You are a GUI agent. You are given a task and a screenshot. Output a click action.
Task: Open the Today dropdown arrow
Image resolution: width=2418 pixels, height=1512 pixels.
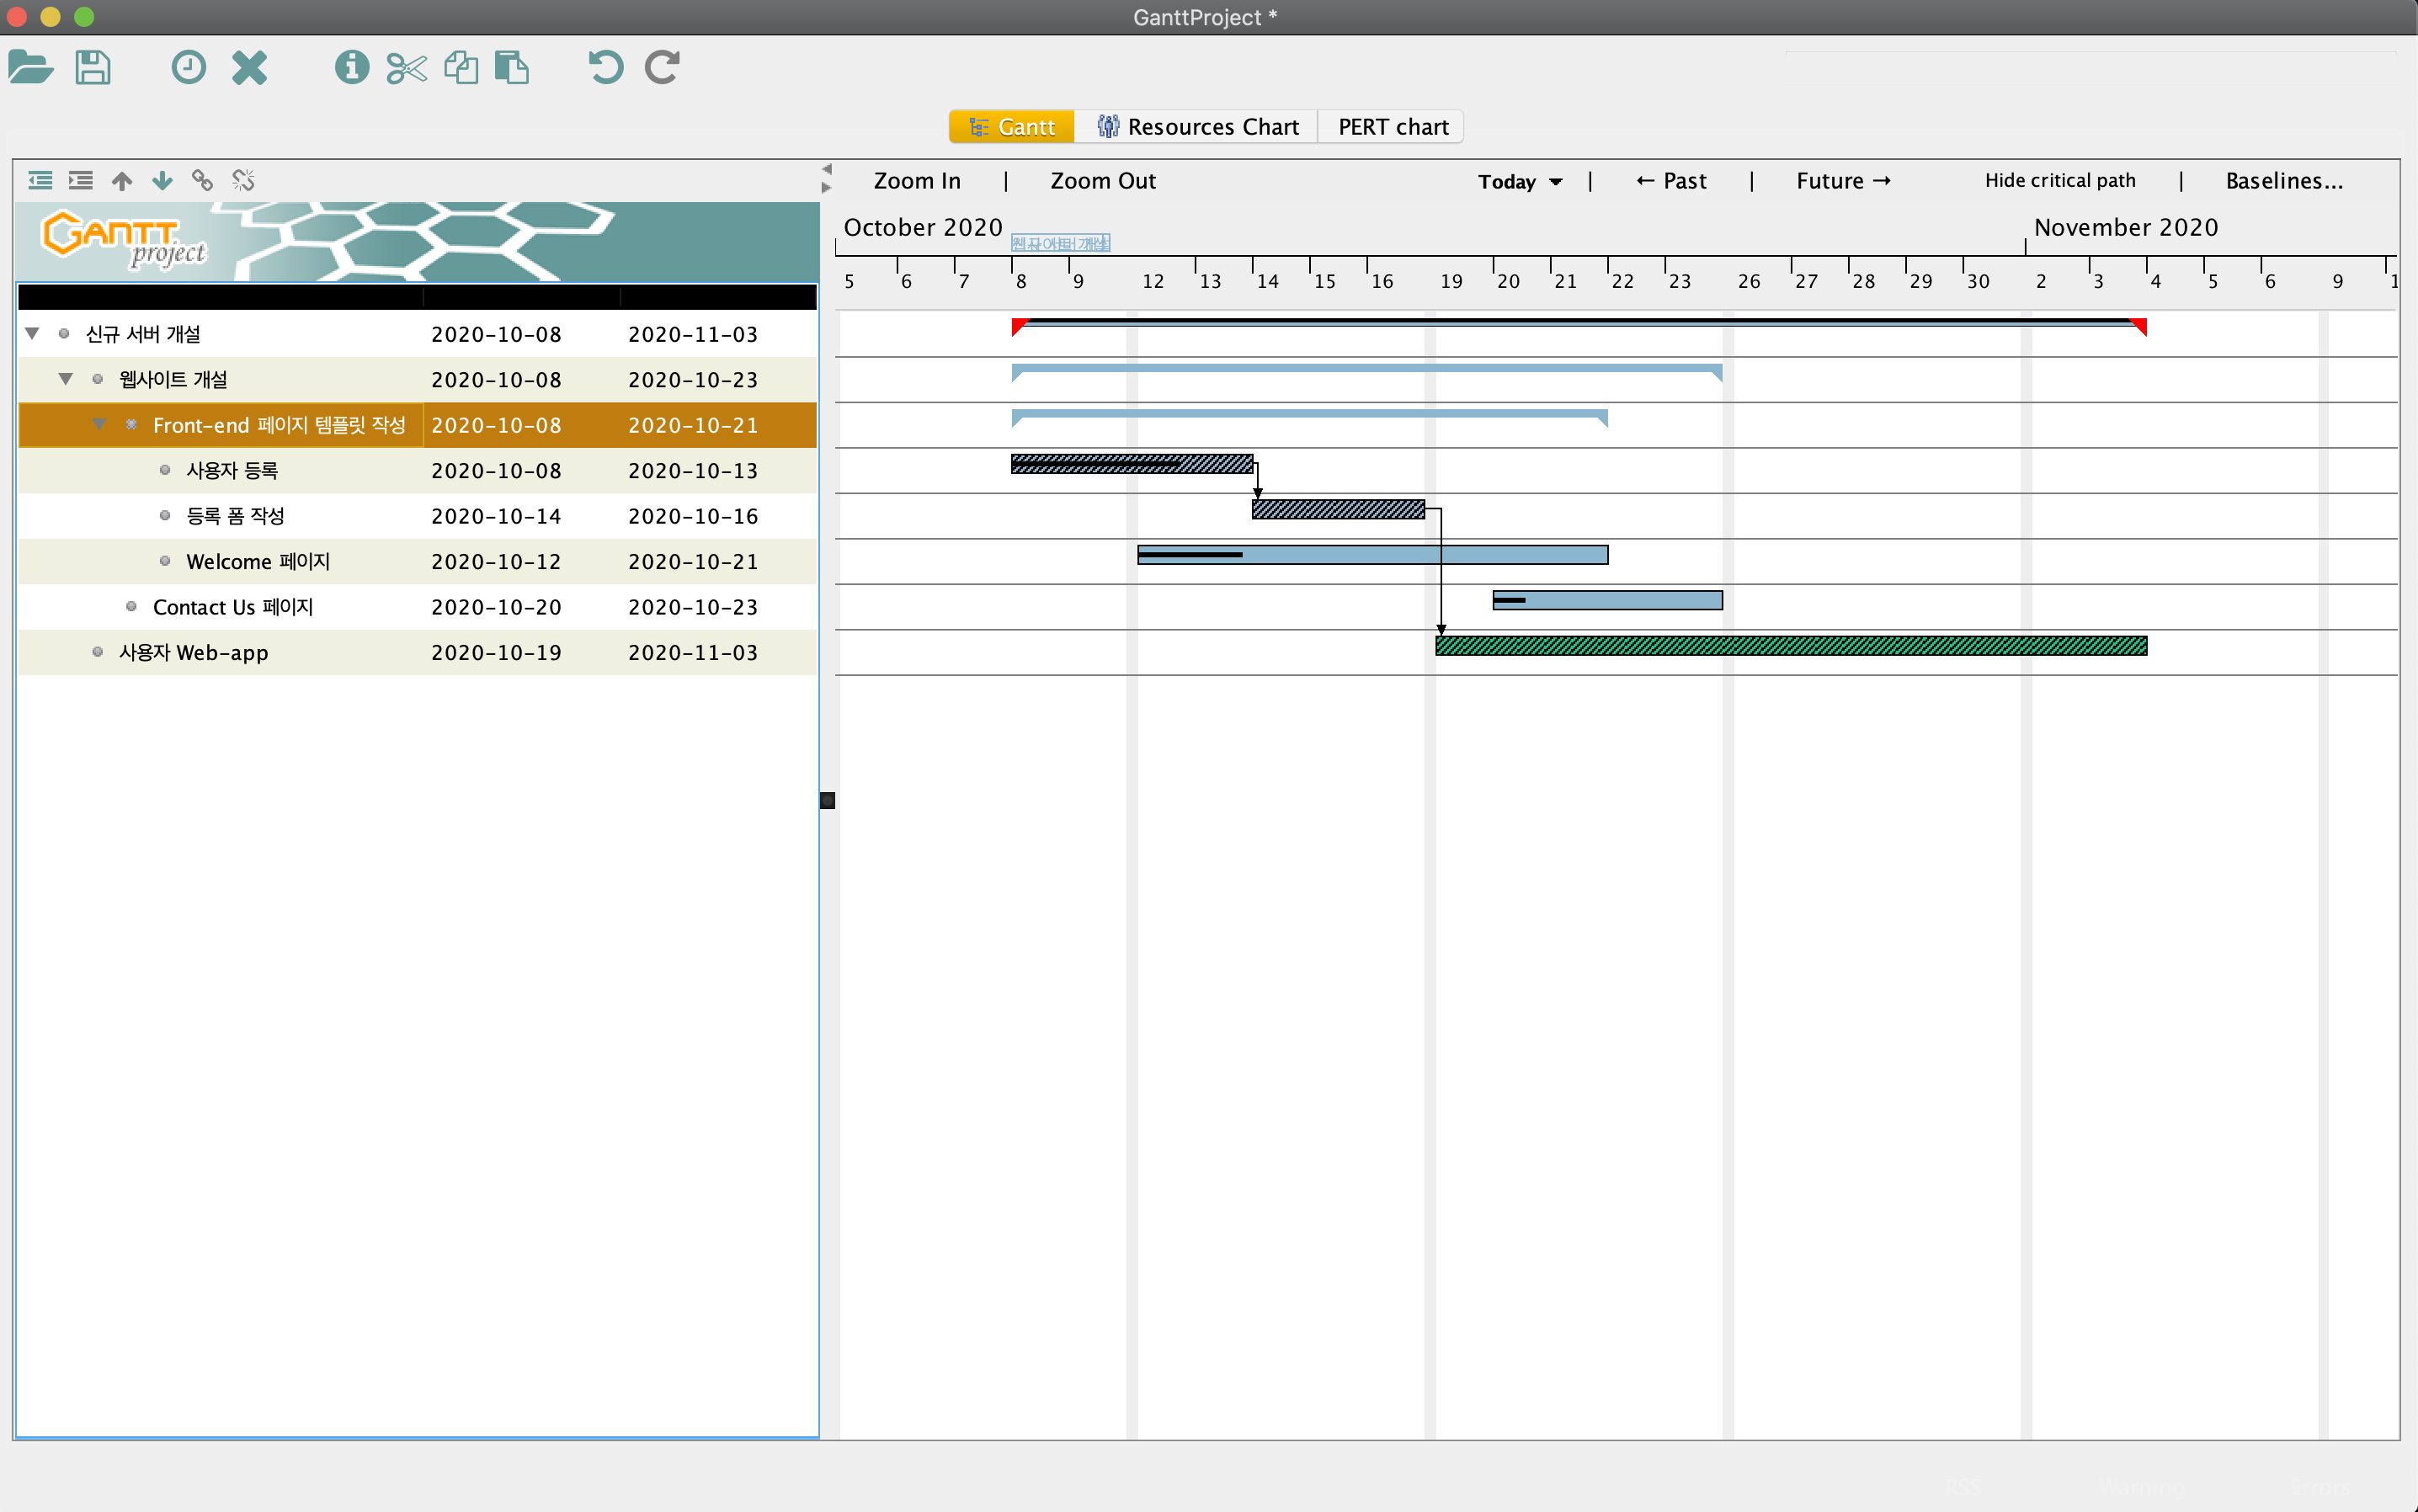click(1556, 181)
